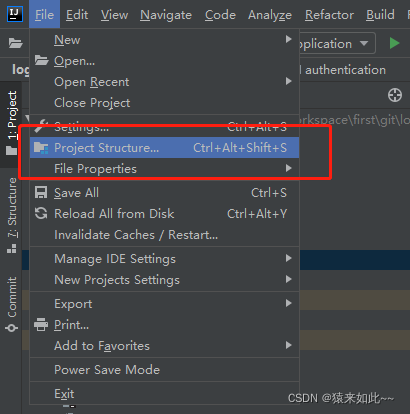Click the IntelliJ IDEA logo icon
Screen dimensions: 410x414
15,14
